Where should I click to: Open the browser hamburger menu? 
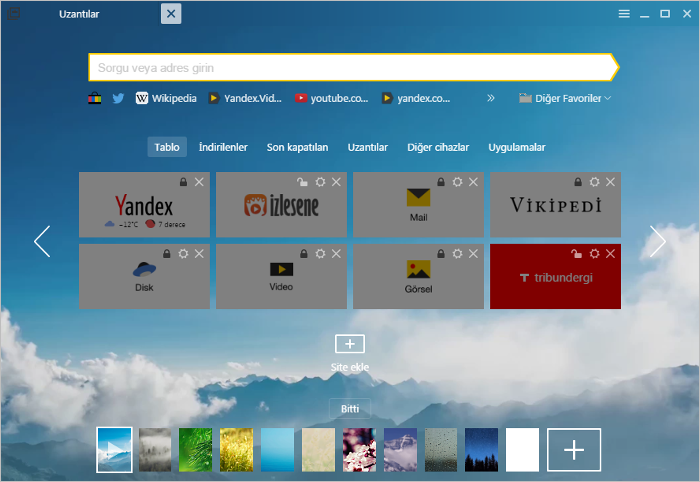click(x=624, y=14)
